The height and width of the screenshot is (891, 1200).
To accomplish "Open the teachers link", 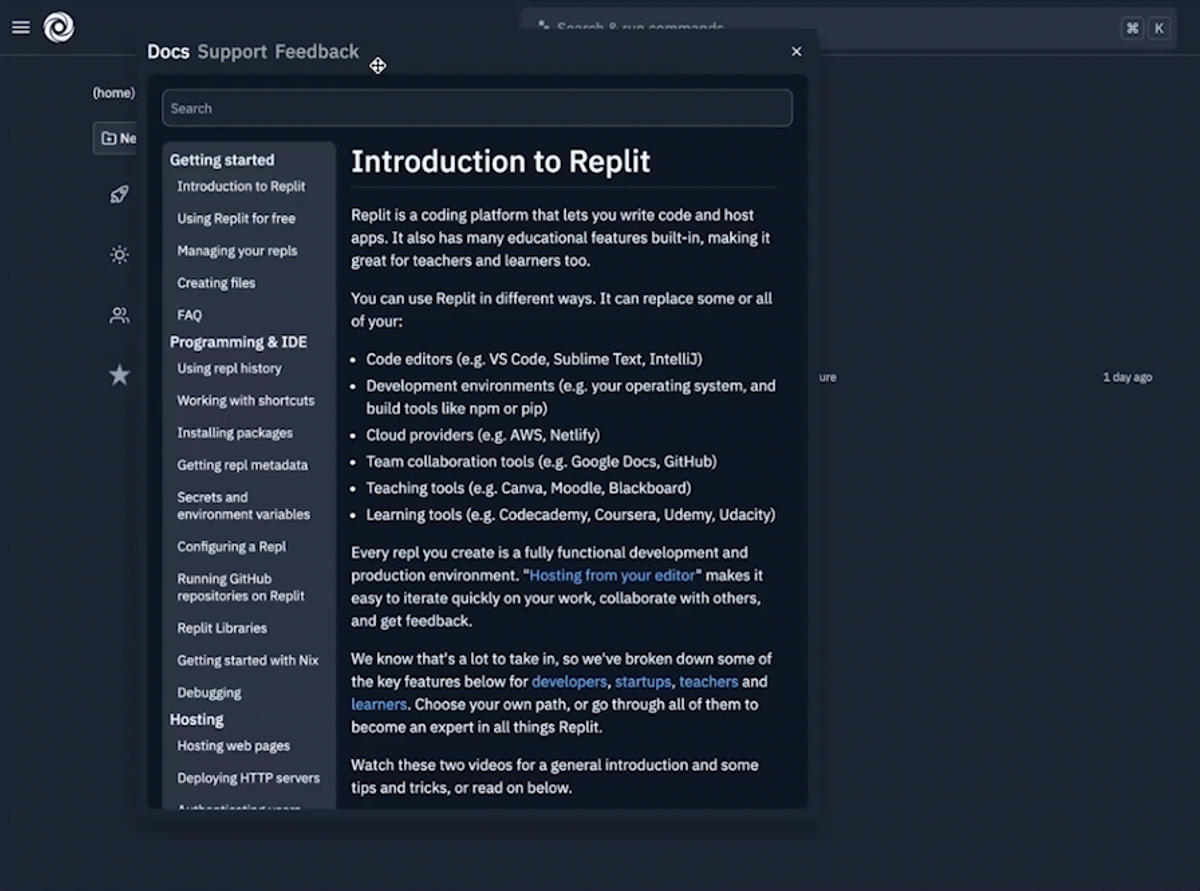I will [x=708, y=681].
